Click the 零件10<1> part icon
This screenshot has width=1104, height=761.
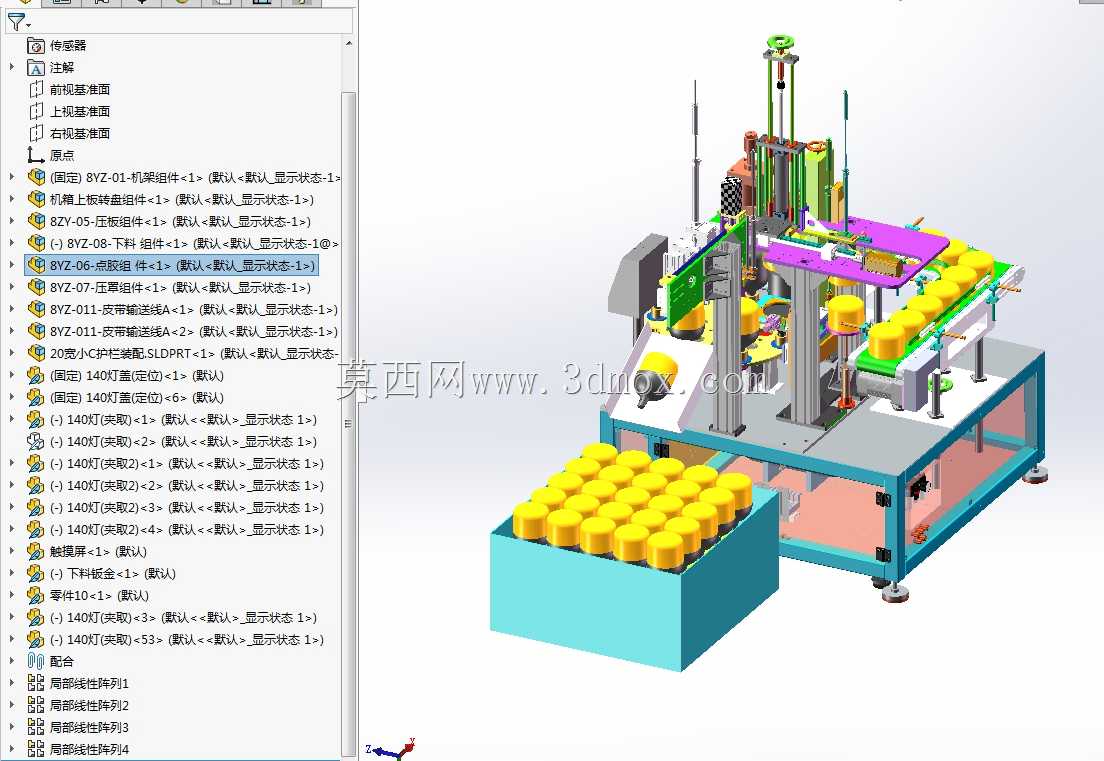point(36,596)
